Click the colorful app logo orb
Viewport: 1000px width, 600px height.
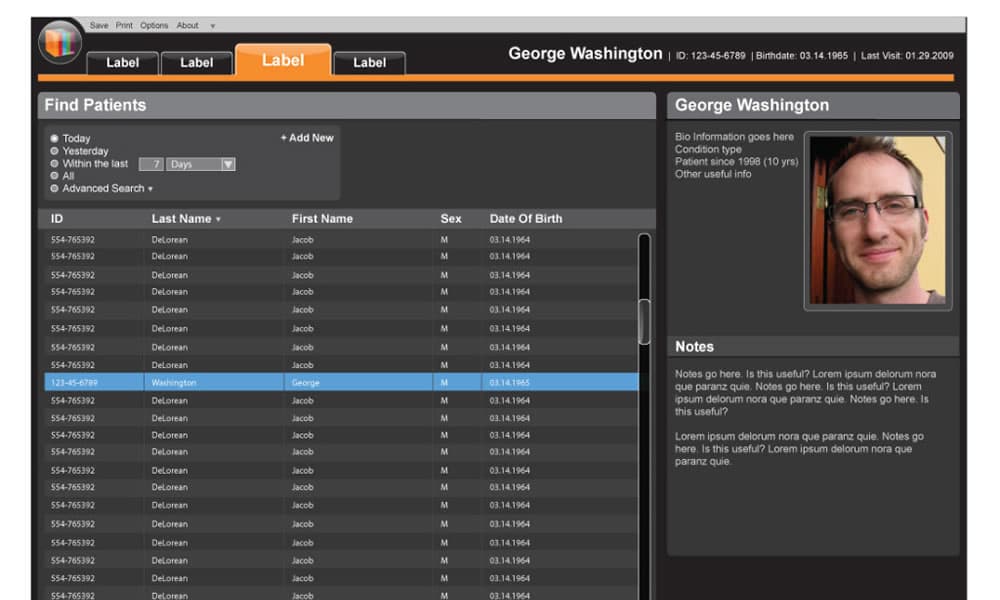60,42
